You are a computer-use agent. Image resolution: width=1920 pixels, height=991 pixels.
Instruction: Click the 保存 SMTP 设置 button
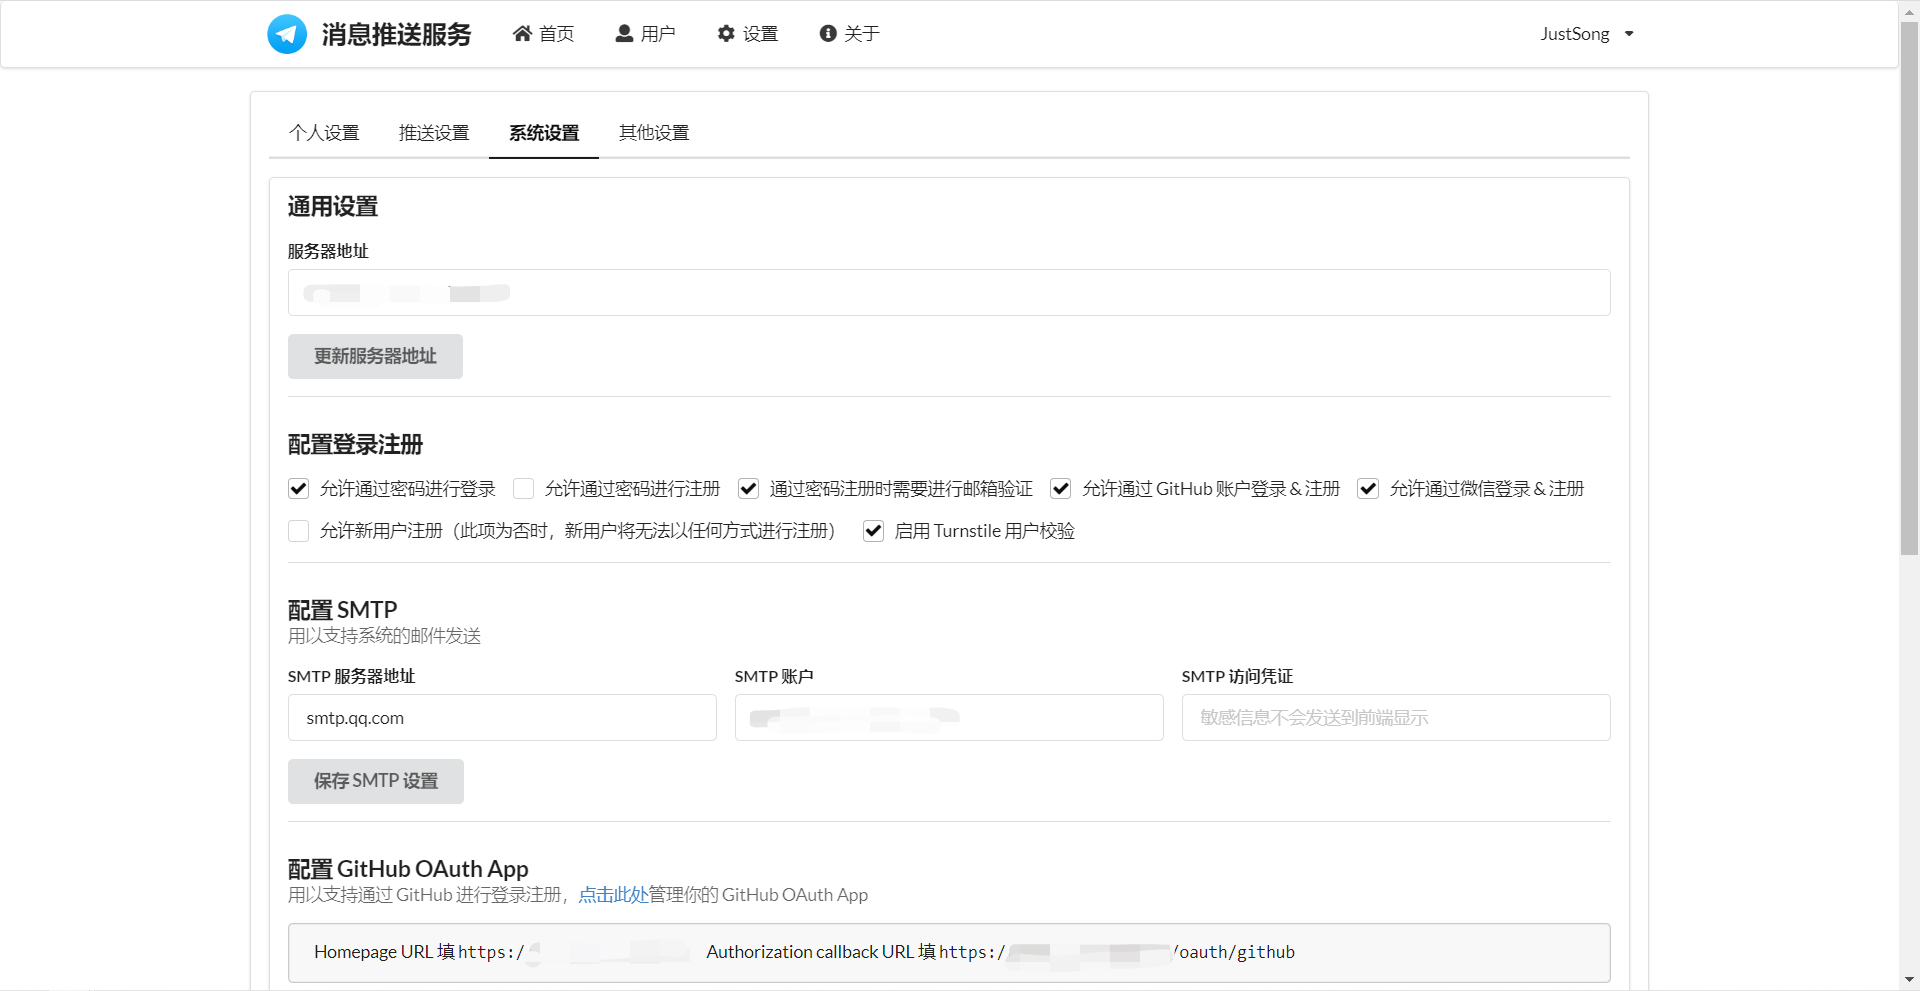tap(375, 781)
